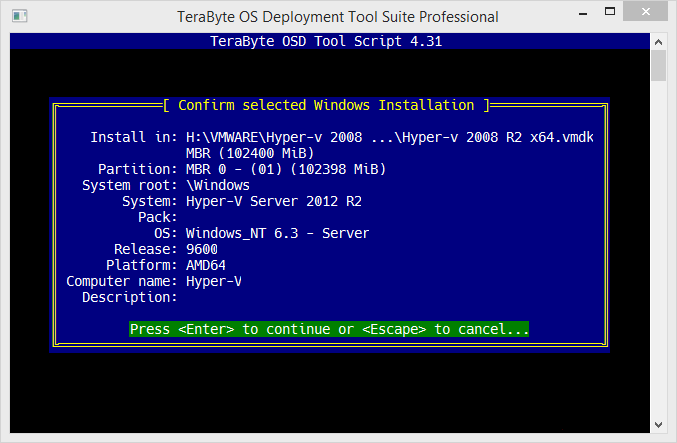Click the 'TeraByte OSD Tool Script 4.31' header
Viewport: 677px width, 443px height.
[326, 41]
